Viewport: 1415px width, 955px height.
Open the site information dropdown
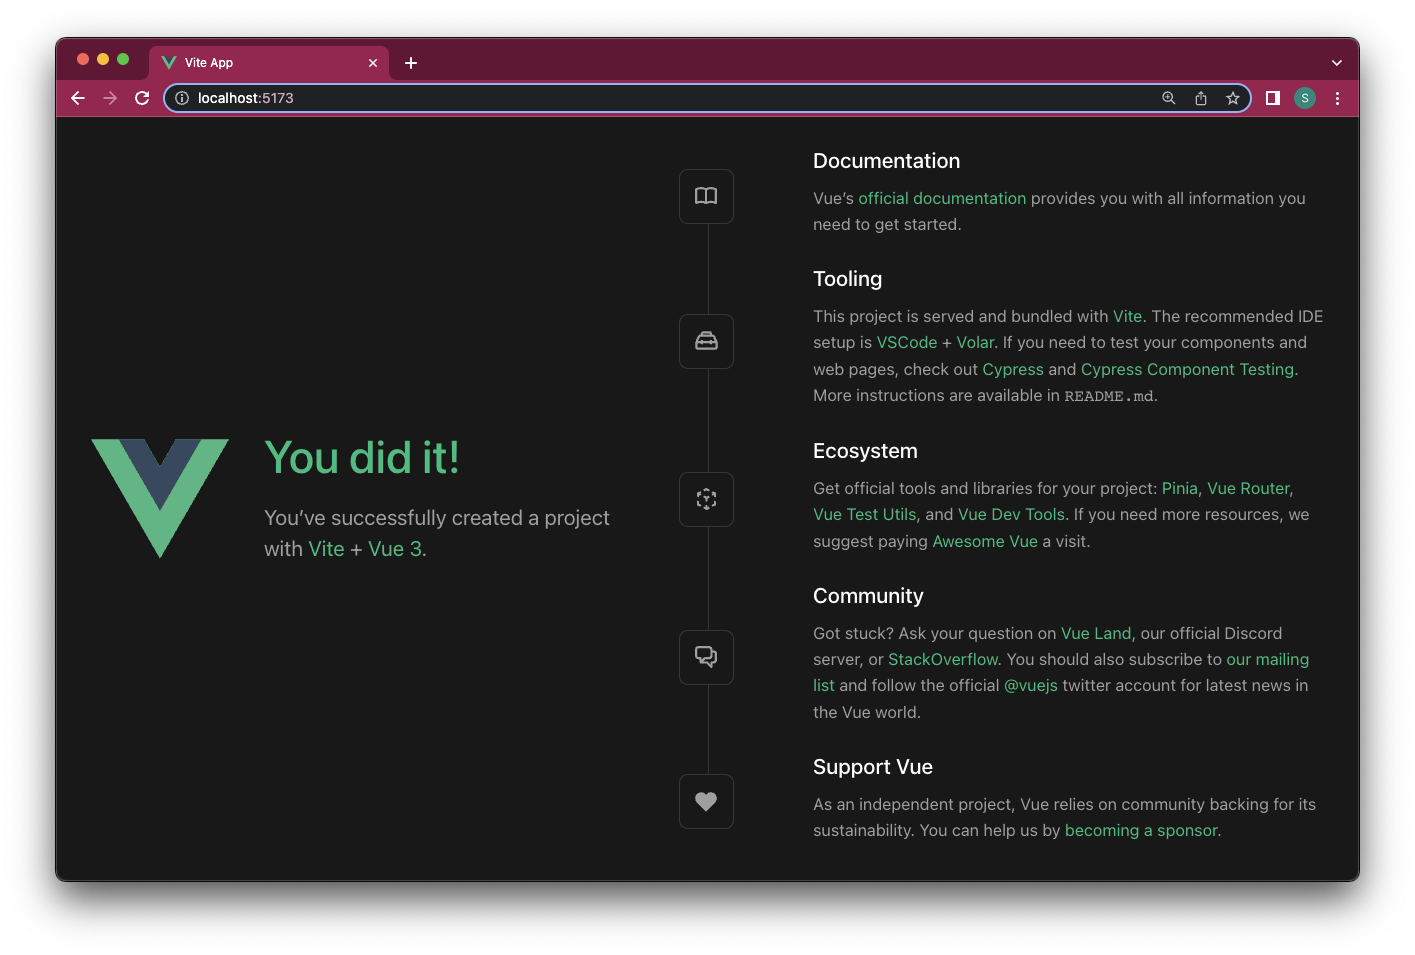[181, 98]
